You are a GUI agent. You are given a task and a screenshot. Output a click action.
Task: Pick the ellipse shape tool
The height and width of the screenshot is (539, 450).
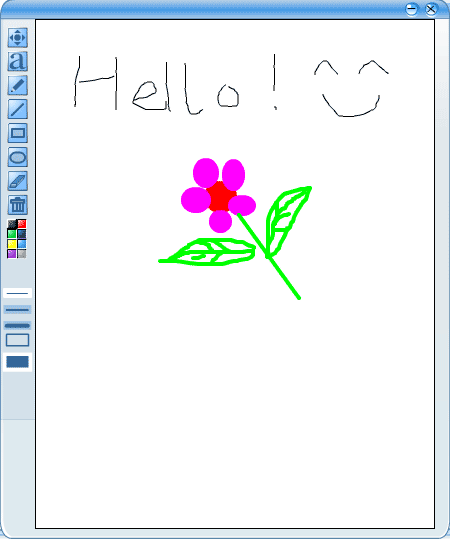18,157
